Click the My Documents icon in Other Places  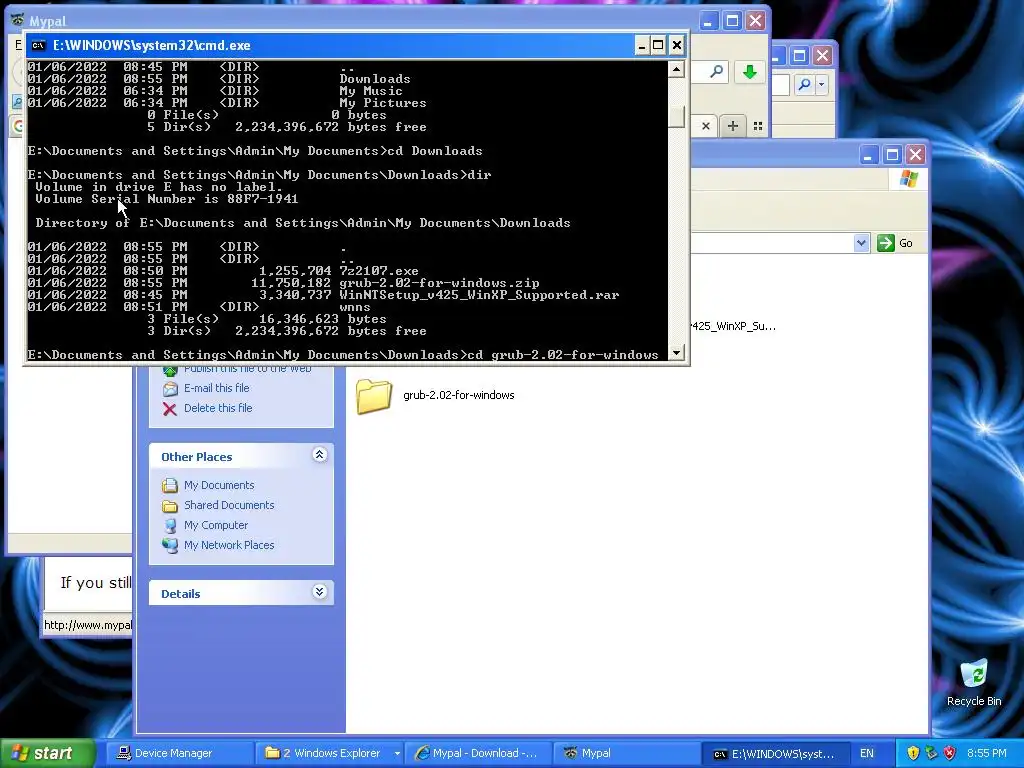click(170, 485)
